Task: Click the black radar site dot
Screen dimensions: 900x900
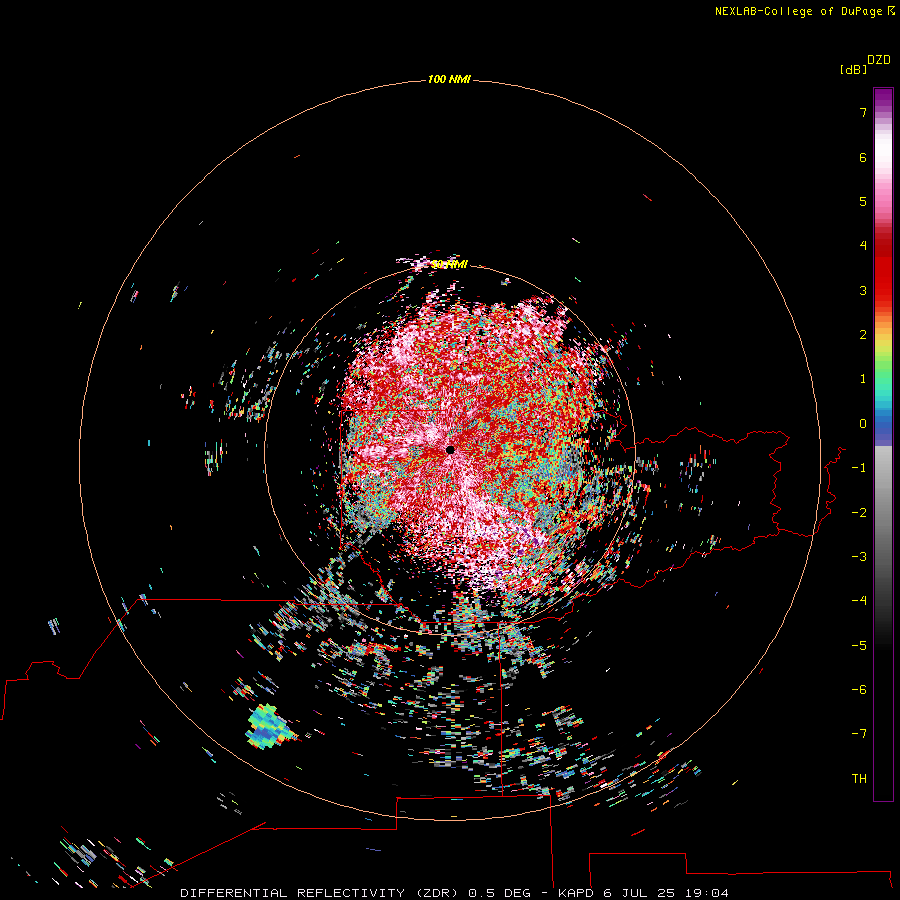Action: point(450,449)
